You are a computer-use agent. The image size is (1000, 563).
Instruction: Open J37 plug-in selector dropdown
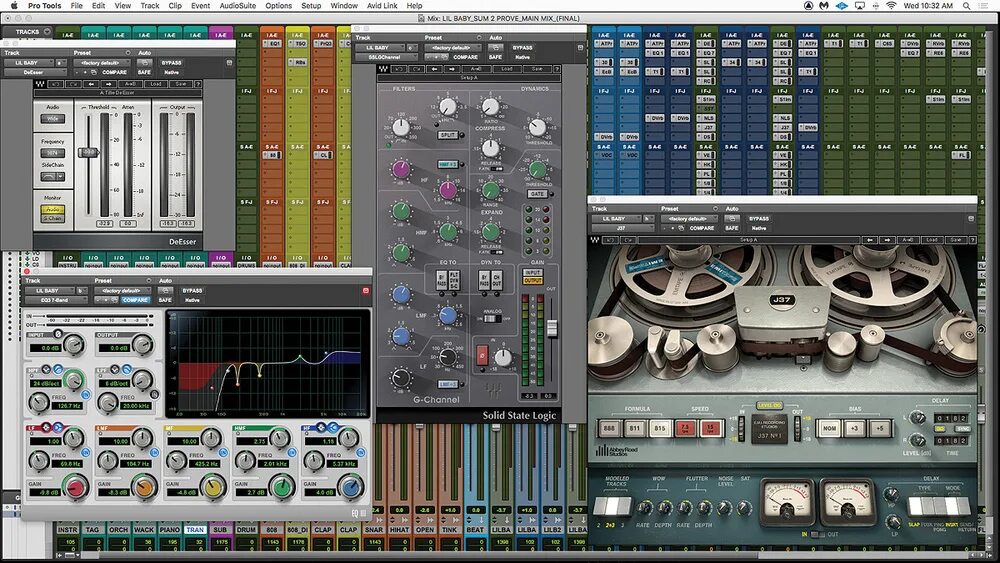point(622,228)
